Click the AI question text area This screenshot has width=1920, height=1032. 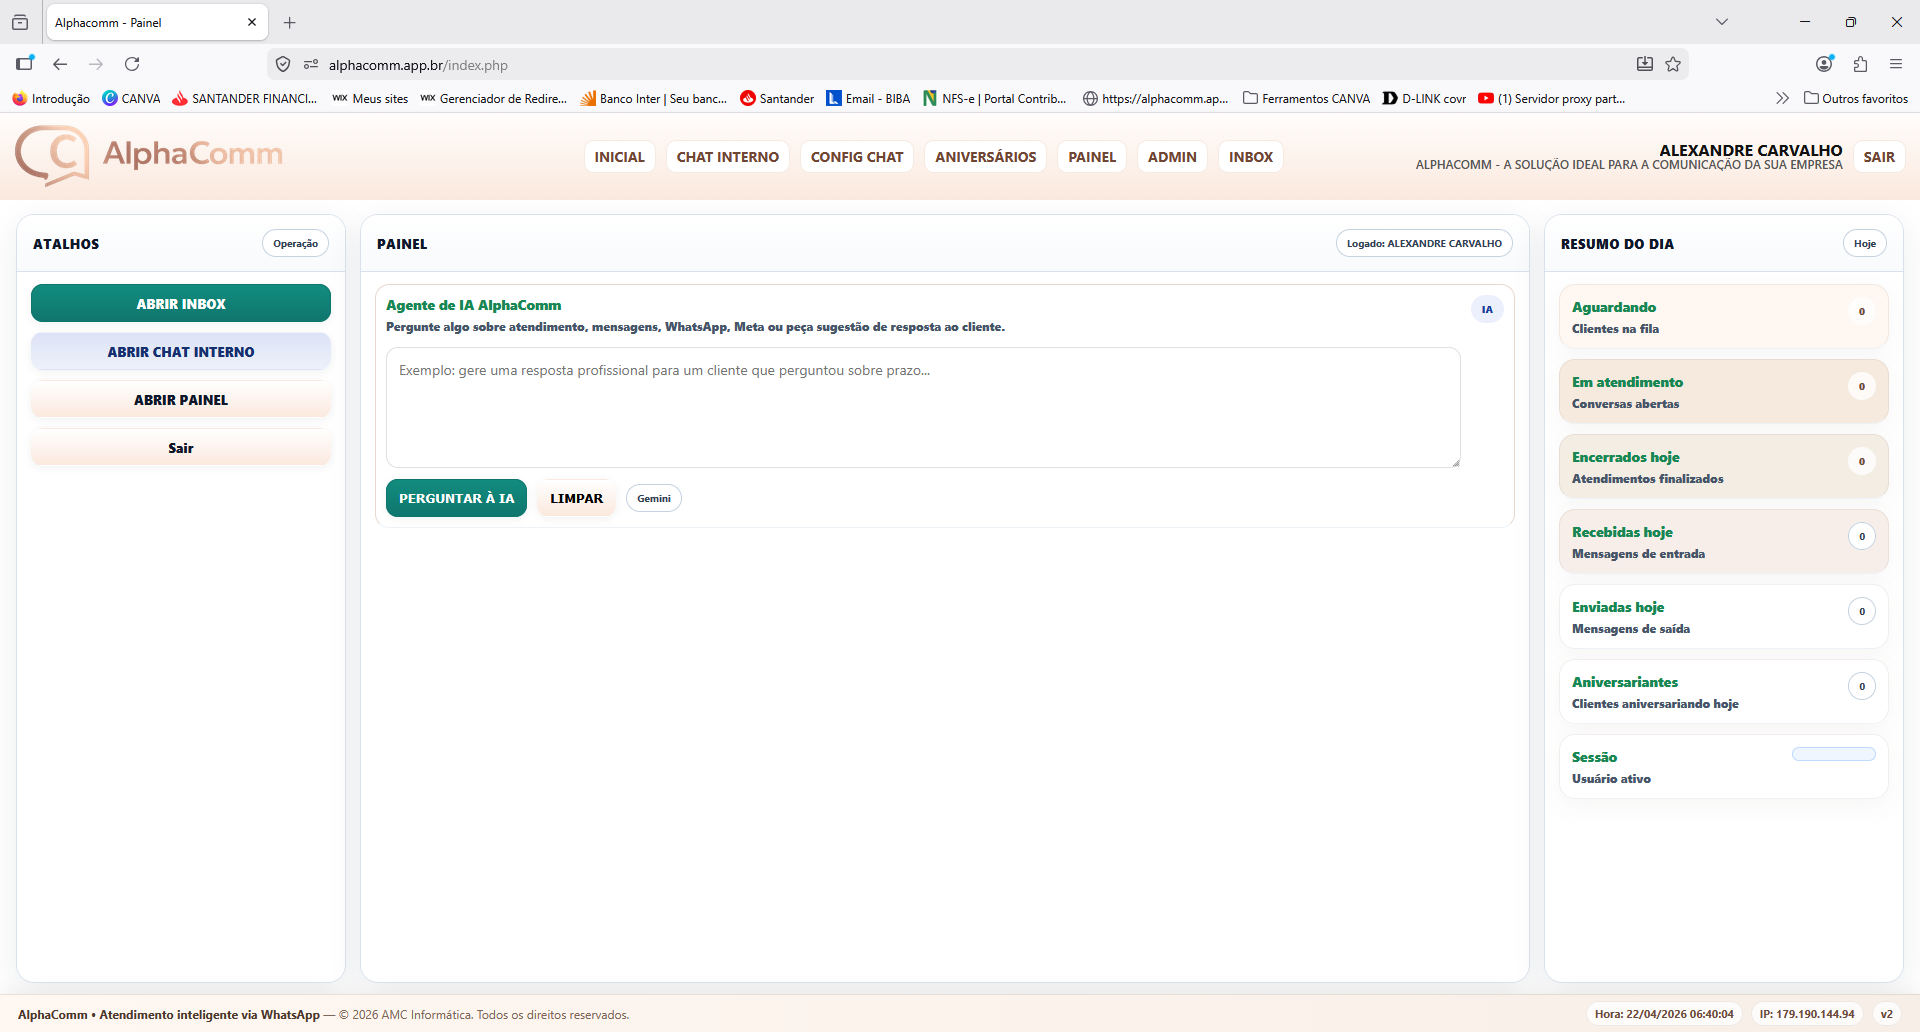922,407
